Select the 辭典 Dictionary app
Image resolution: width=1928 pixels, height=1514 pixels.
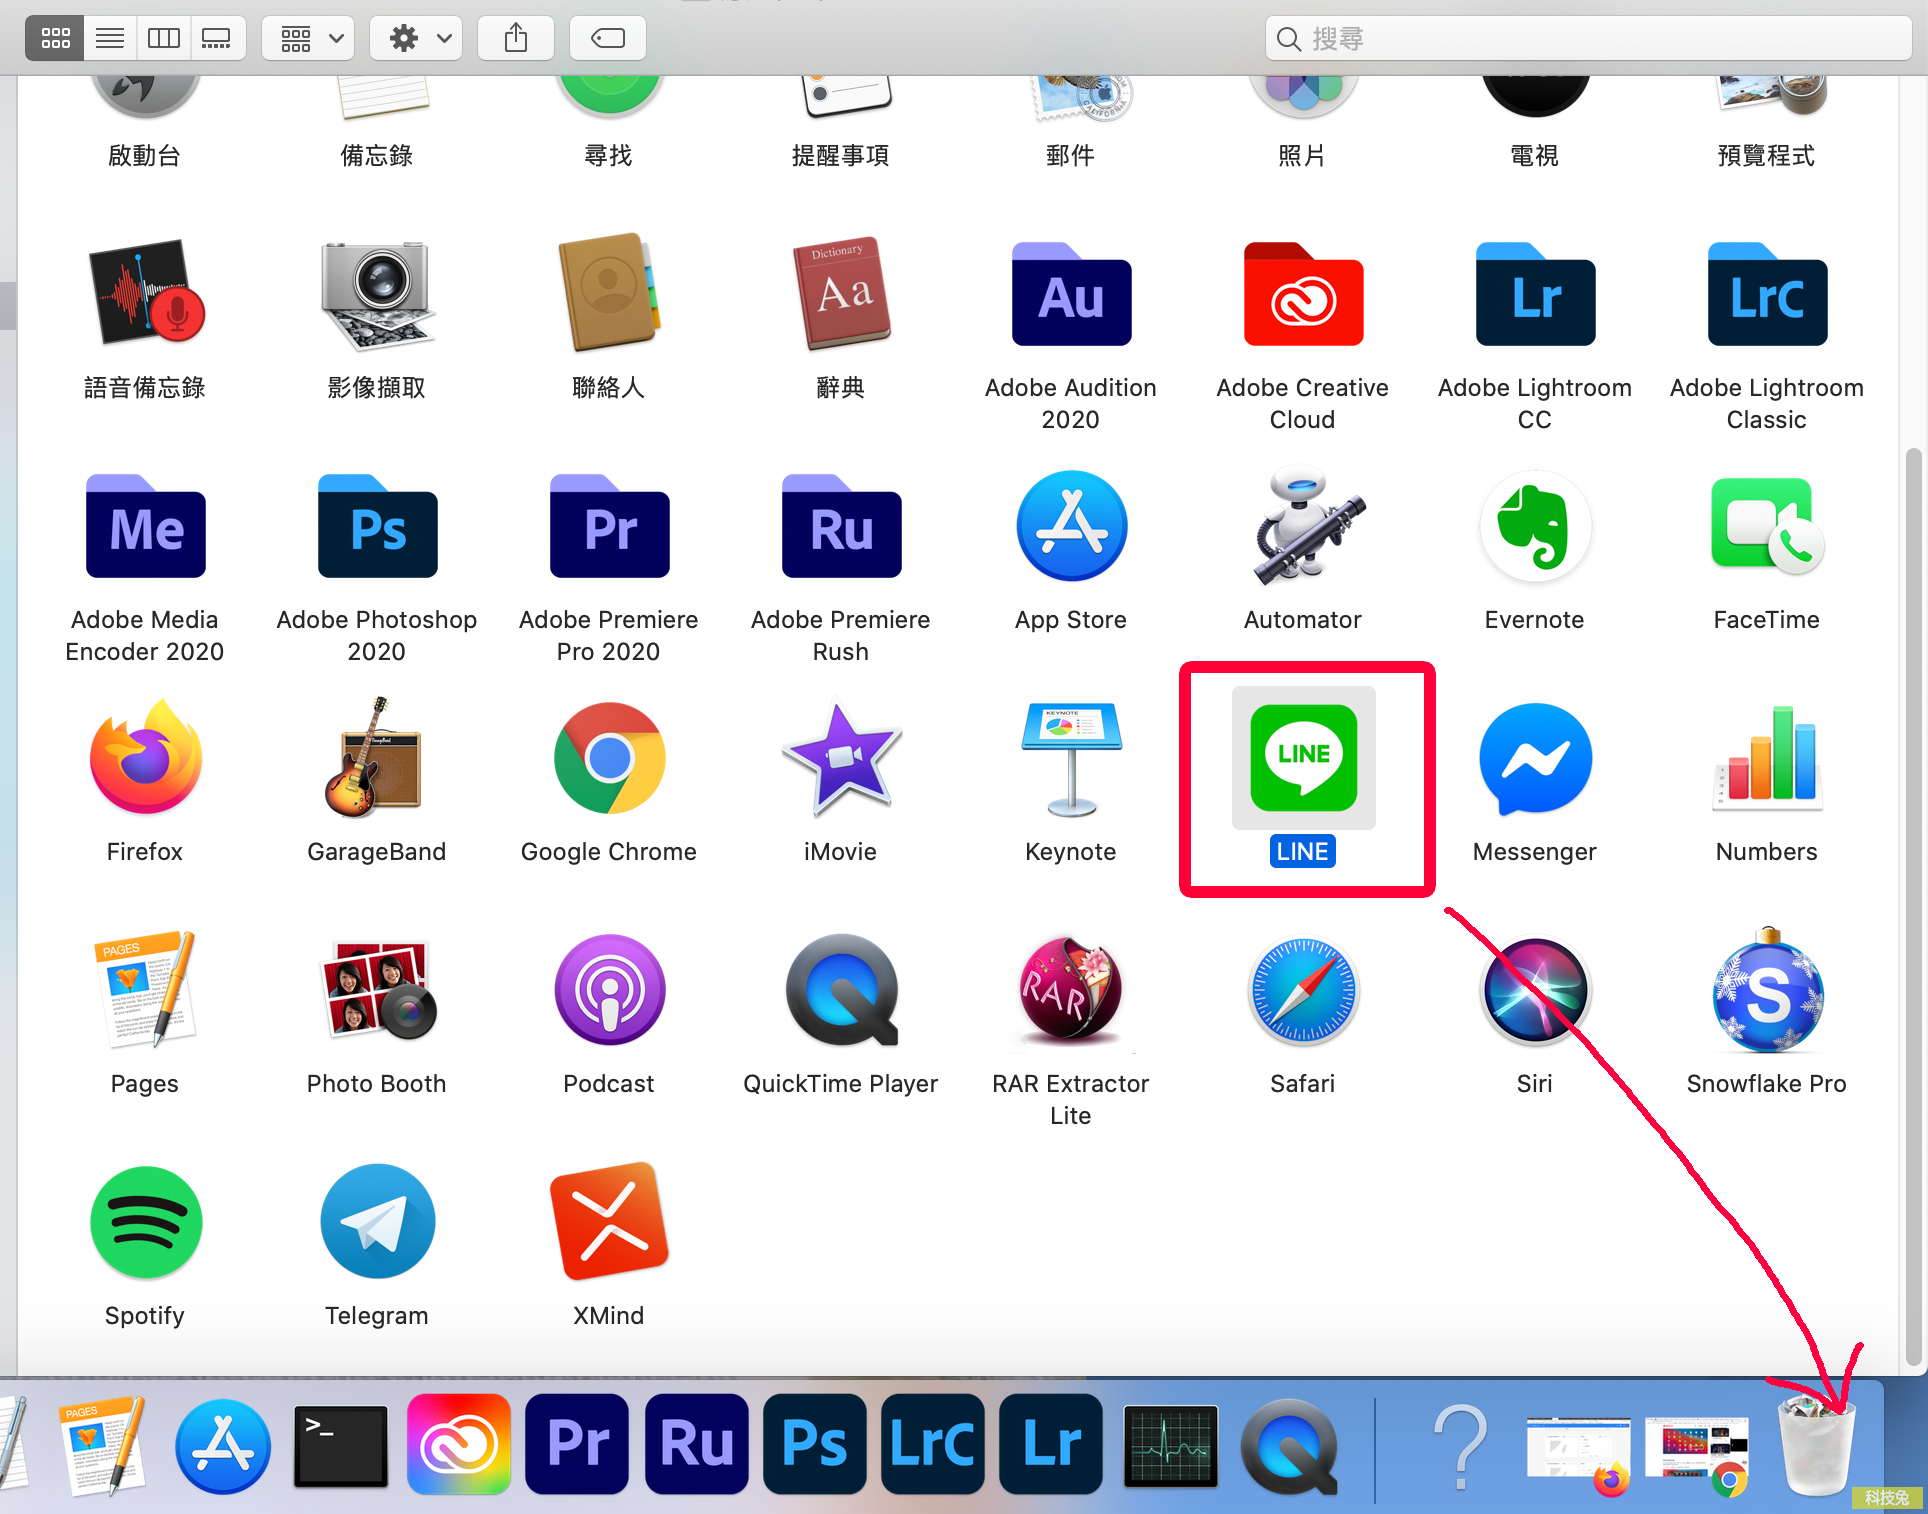coord(841,295)
